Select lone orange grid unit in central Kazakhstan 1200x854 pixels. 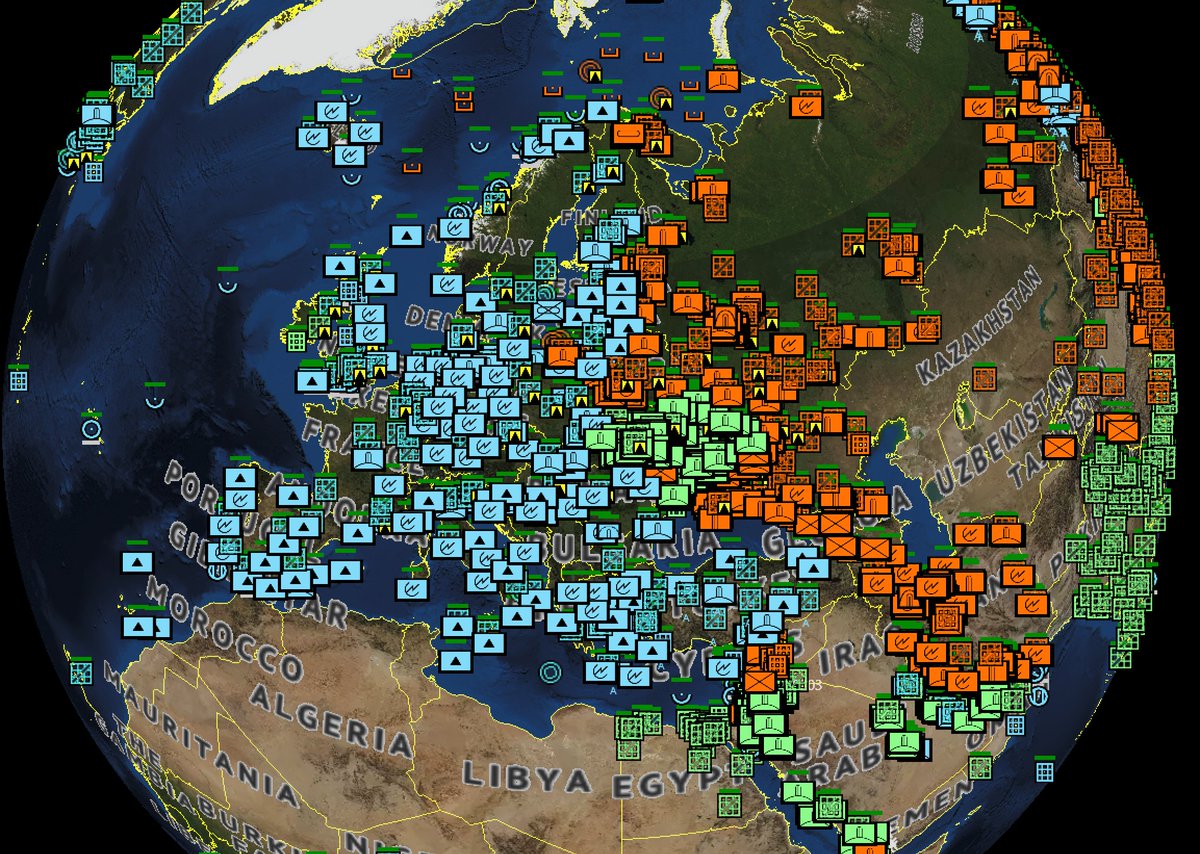click(x=984, y=378)
